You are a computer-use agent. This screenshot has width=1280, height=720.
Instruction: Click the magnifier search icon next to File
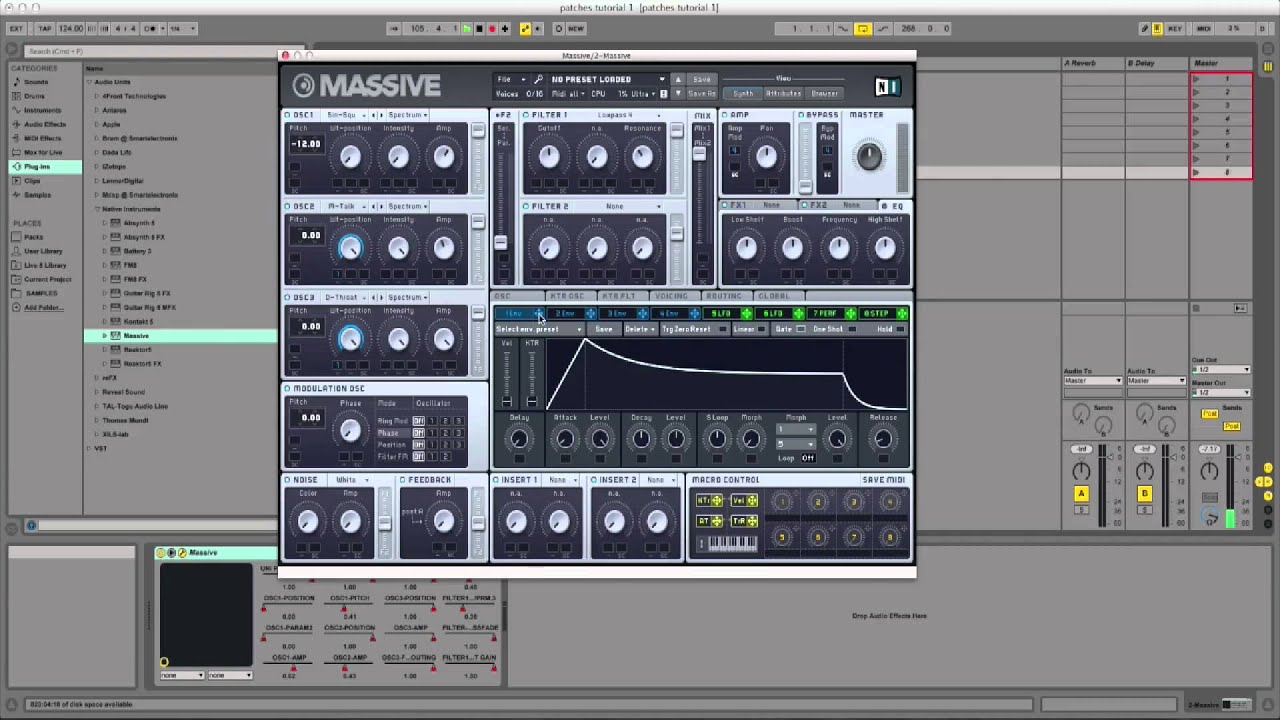[x=538, y=79]
